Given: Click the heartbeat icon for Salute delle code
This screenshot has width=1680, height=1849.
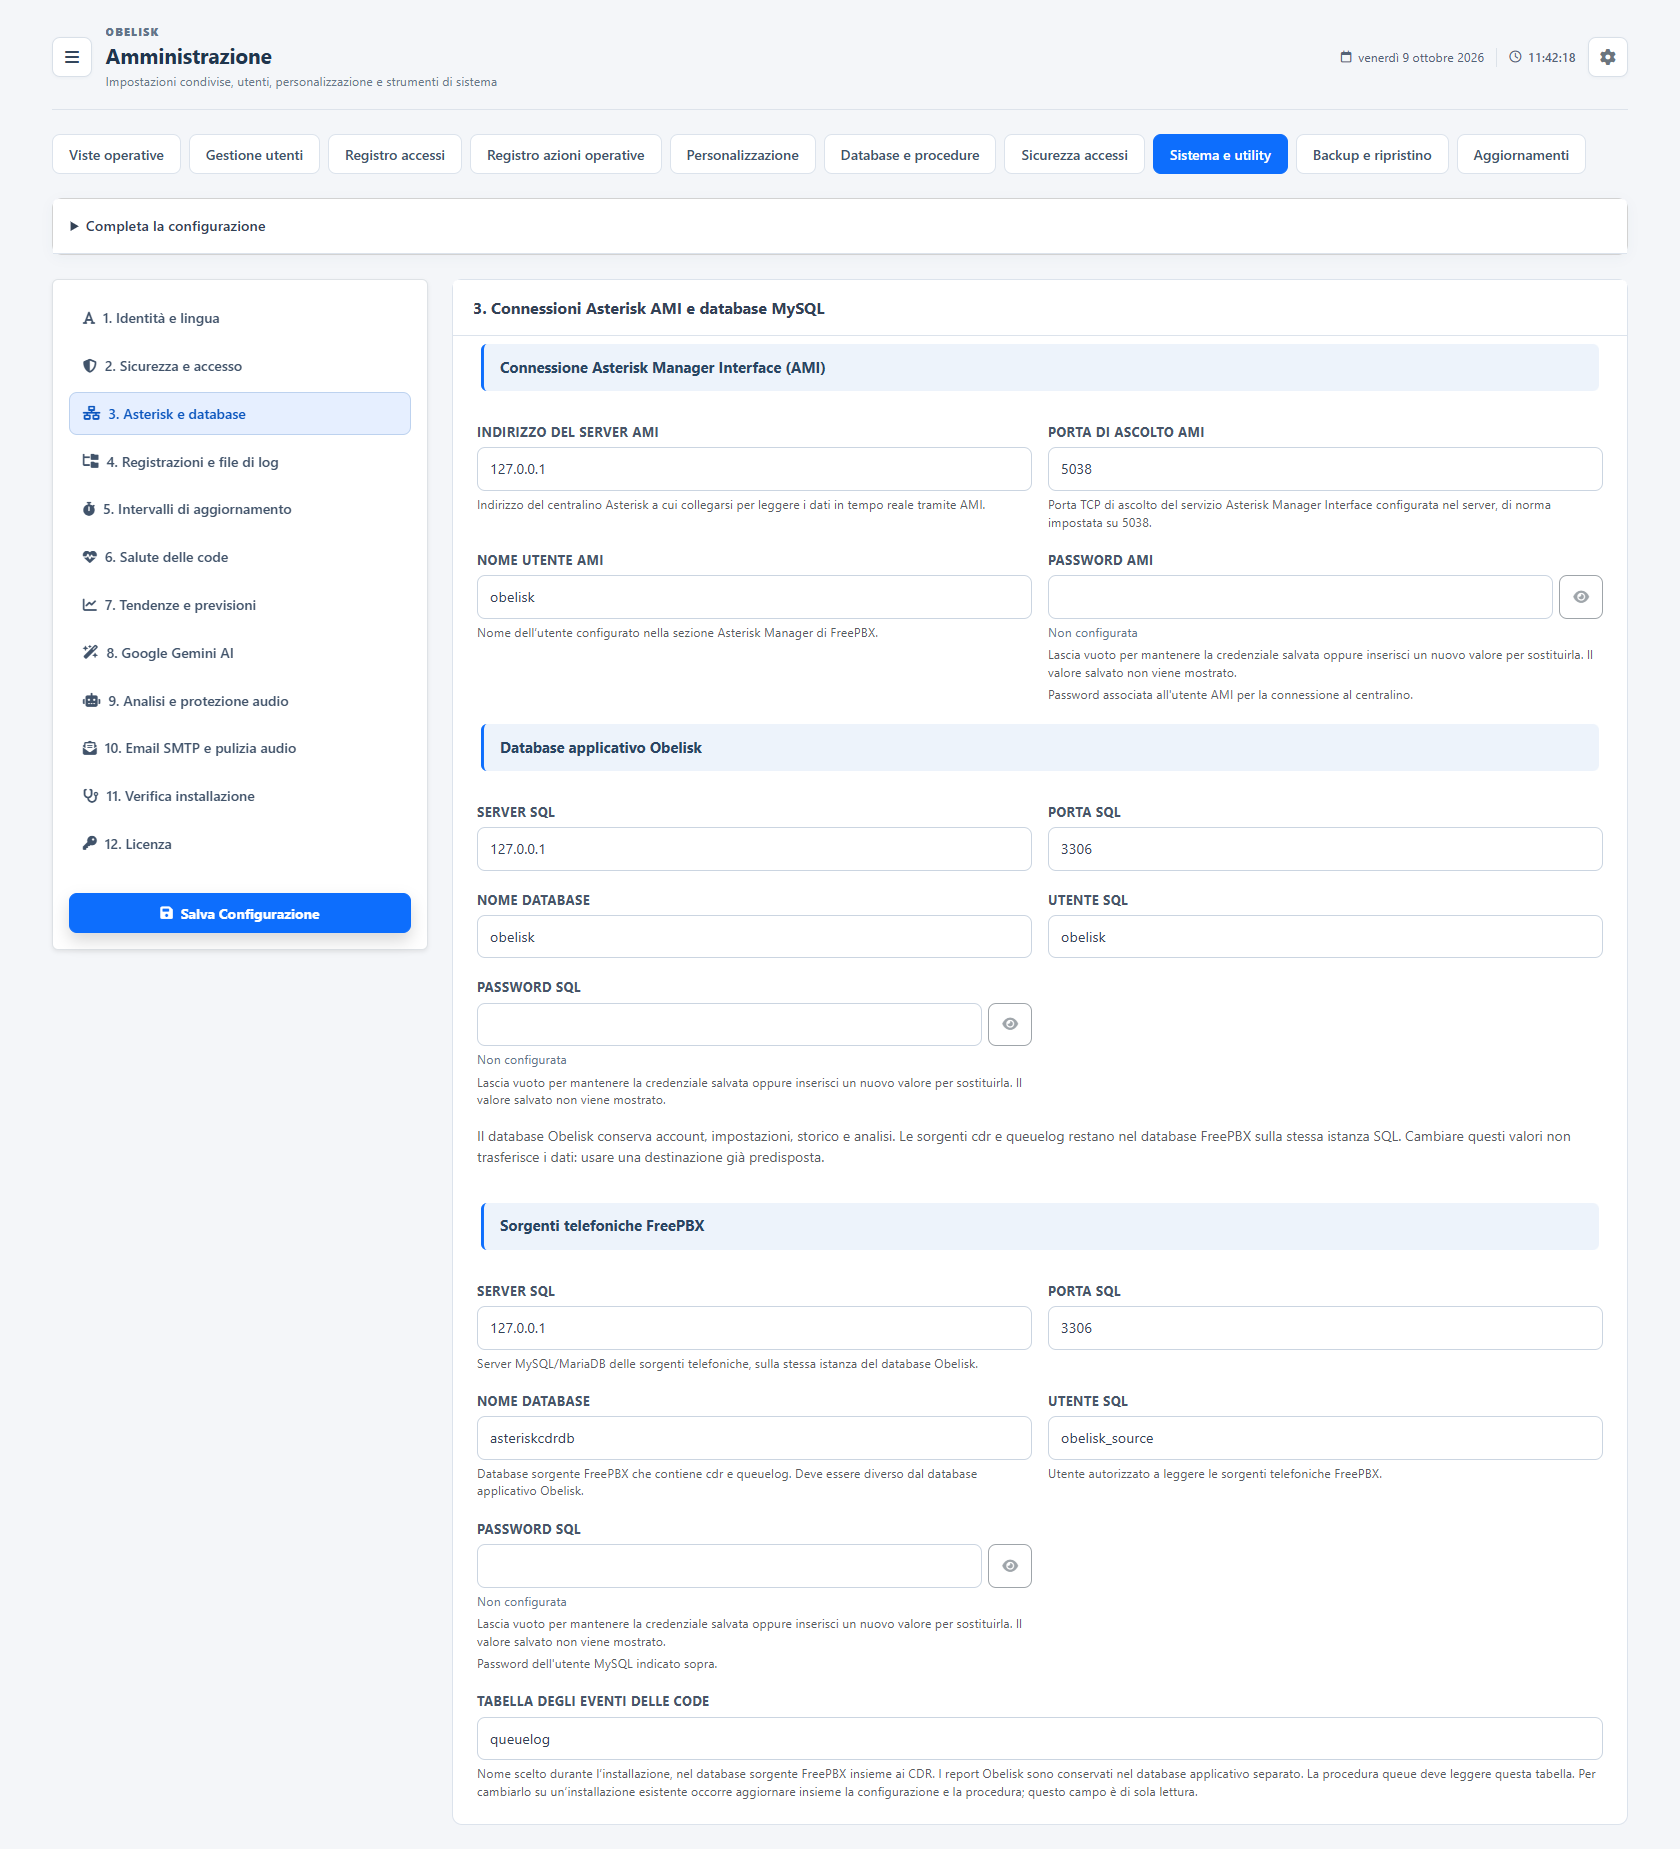Looking at the screenshot, I should 90,557.
